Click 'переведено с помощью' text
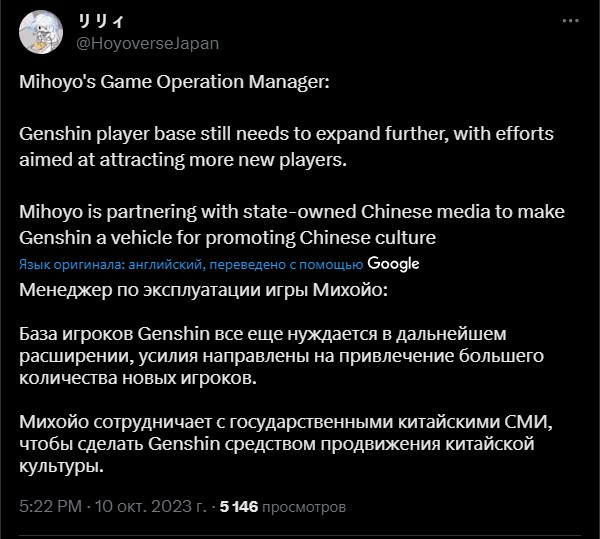Image resolution: width=600 pixels, height=539 pixels. click(298, 264)
